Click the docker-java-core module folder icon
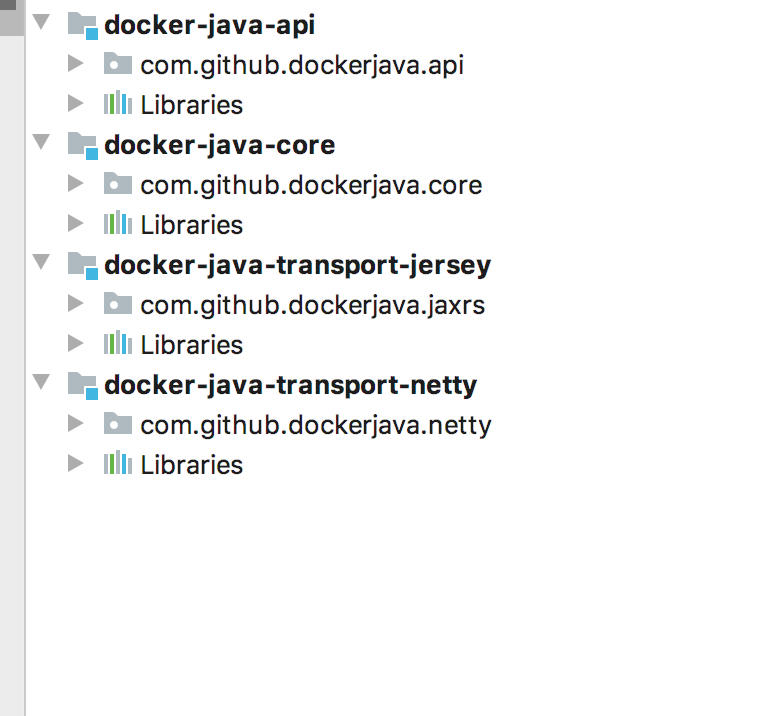Screen dimensions: 760x716 tap(83, 146)
